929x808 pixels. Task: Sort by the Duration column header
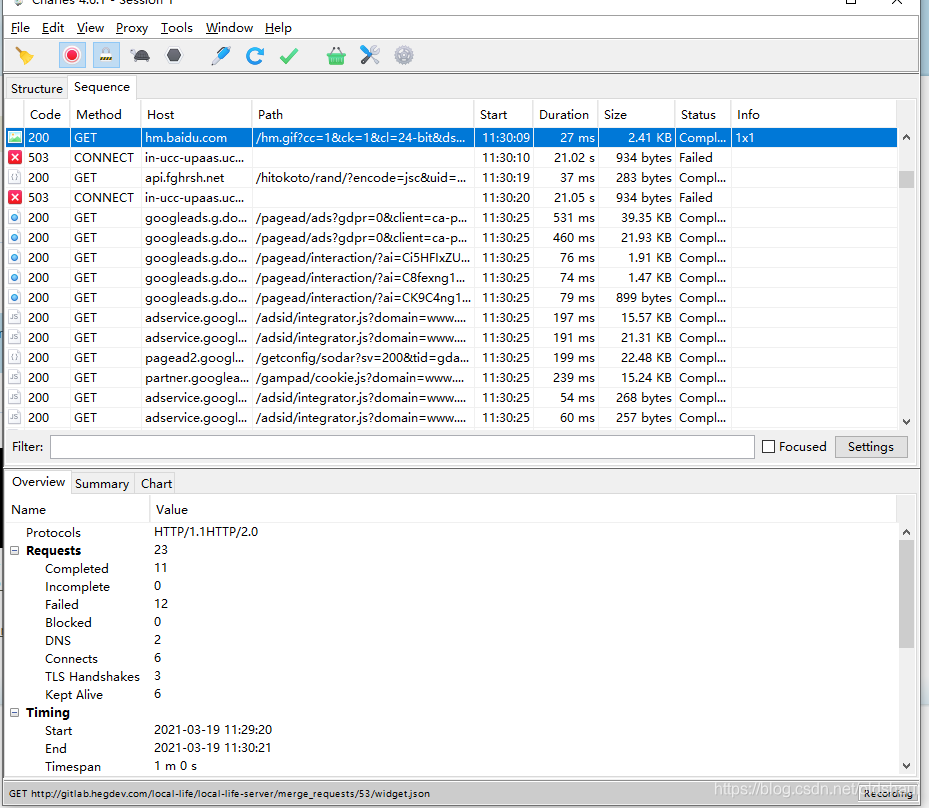[564, 114]
